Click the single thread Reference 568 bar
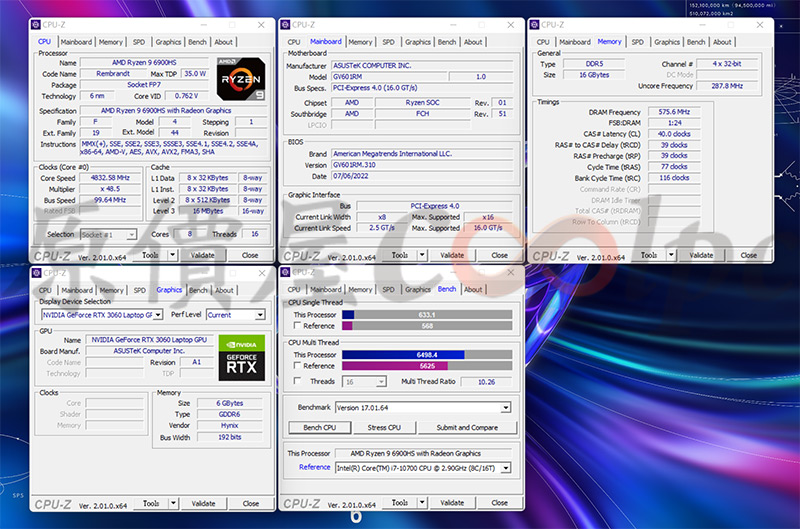This screenshot has height=529, width=800. point(427,325)
